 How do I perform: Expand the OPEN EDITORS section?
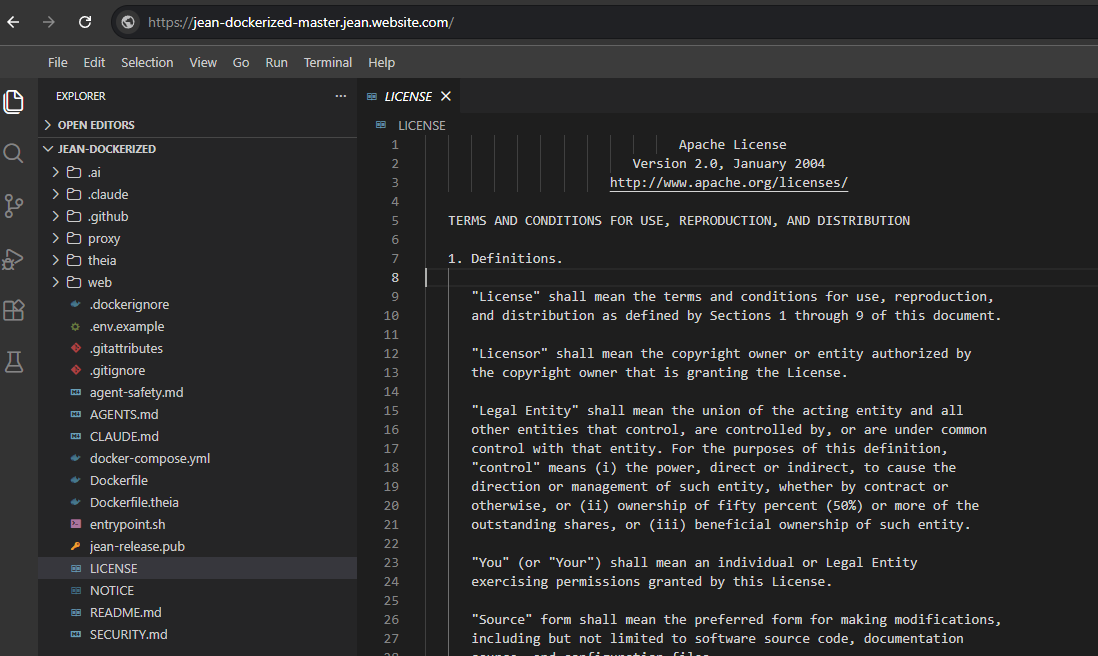click(x=48, y=125)
